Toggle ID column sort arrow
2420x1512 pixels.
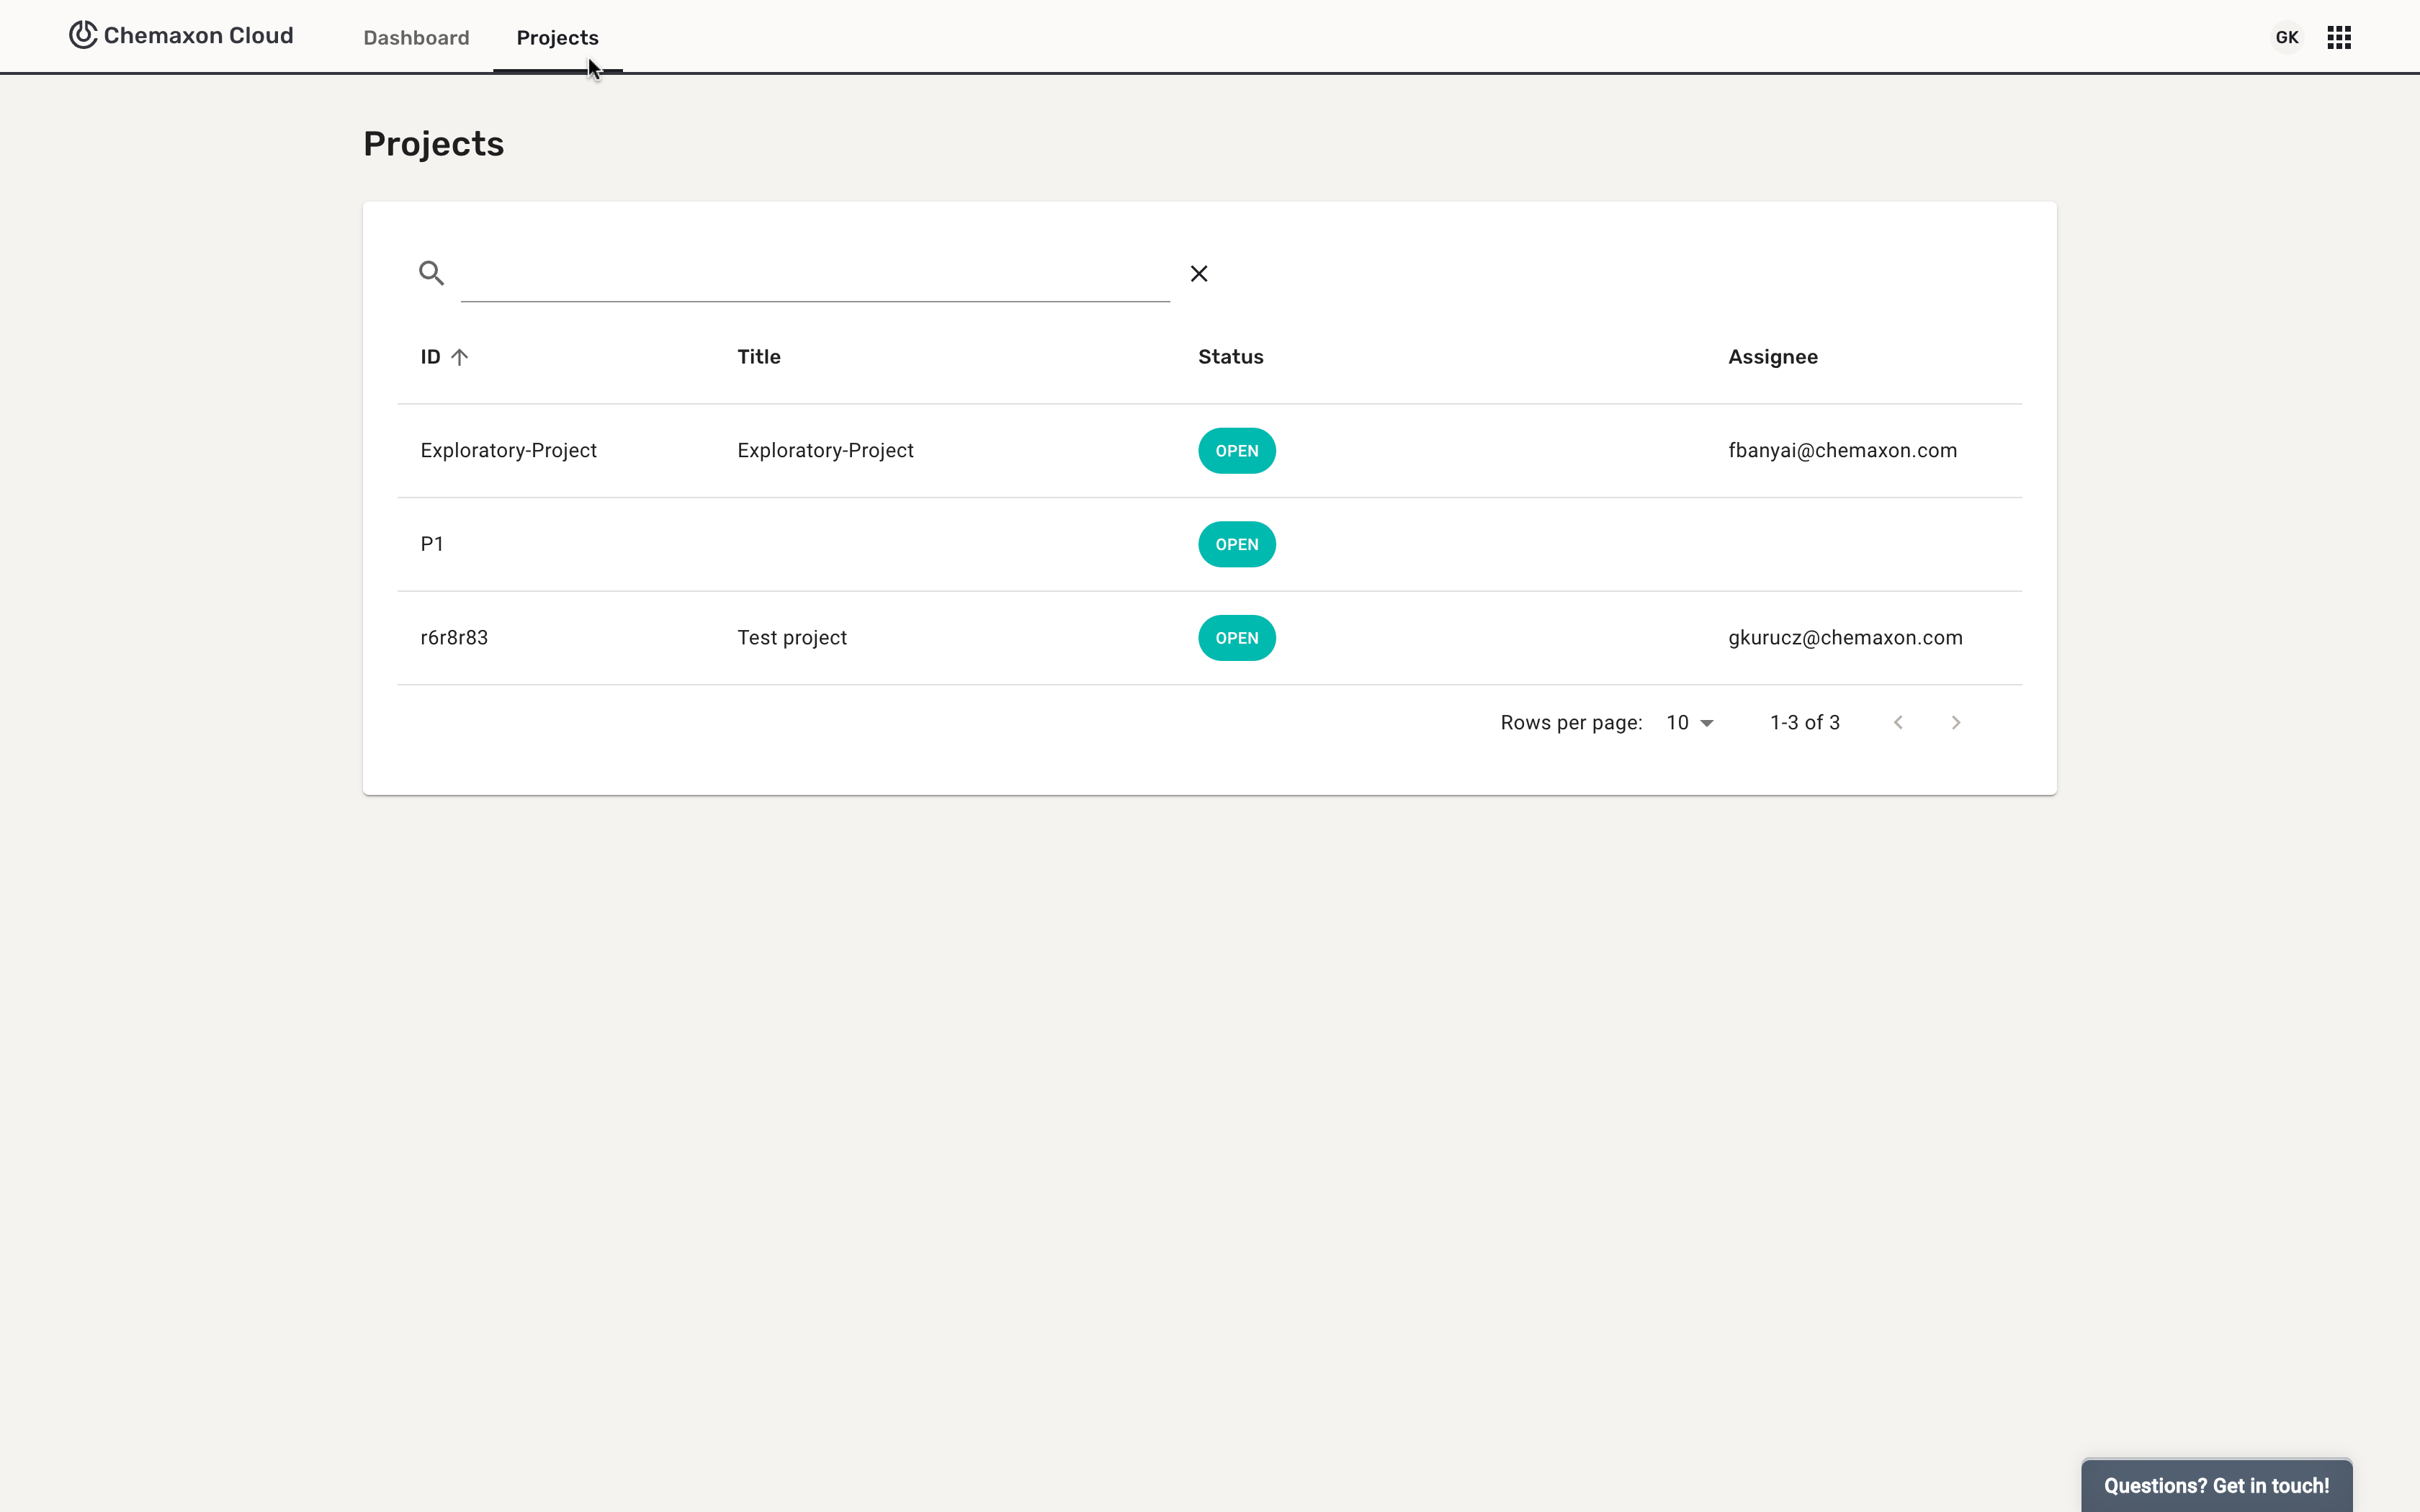[459, 357]
